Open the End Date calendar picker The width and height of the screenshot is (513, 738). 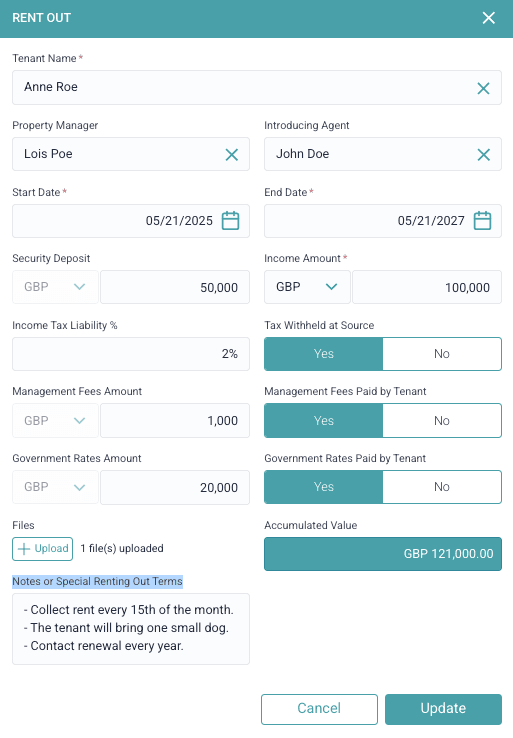[x=482, y=221]
